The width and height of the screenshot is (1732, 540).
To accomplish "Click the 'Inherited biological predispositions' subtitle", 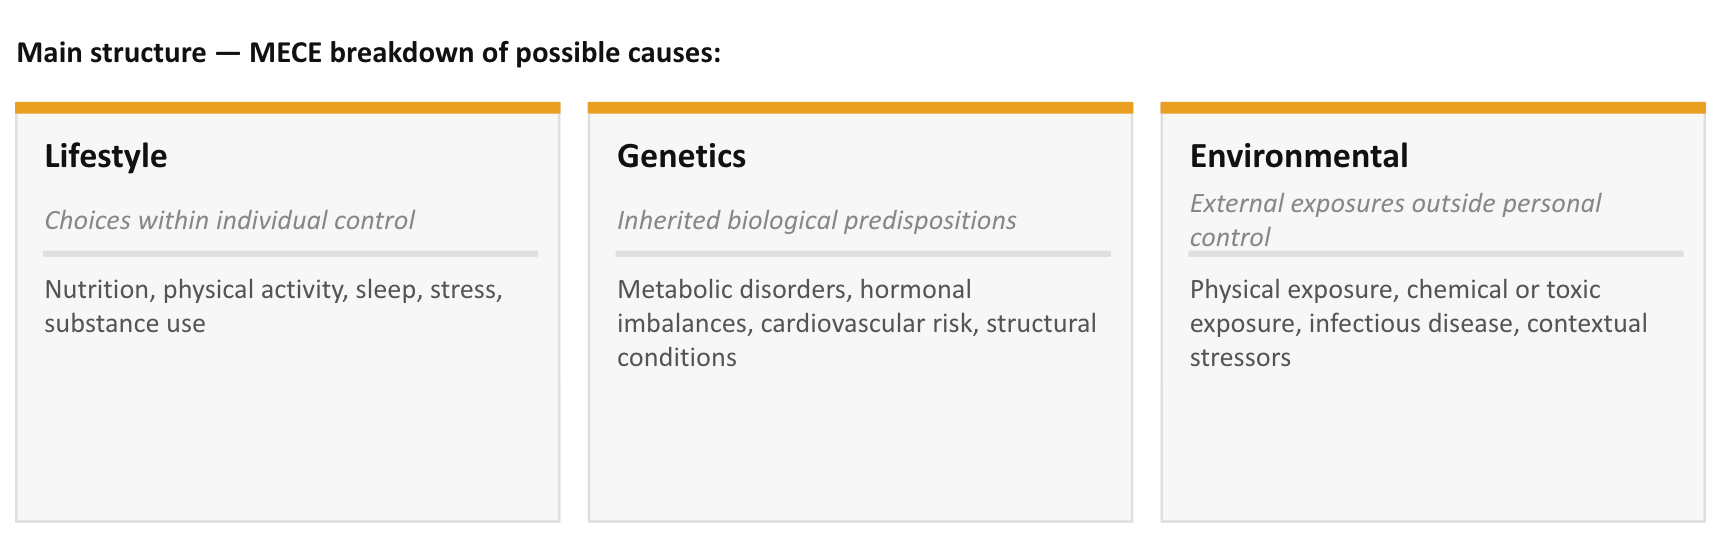I will click(816, 220).
